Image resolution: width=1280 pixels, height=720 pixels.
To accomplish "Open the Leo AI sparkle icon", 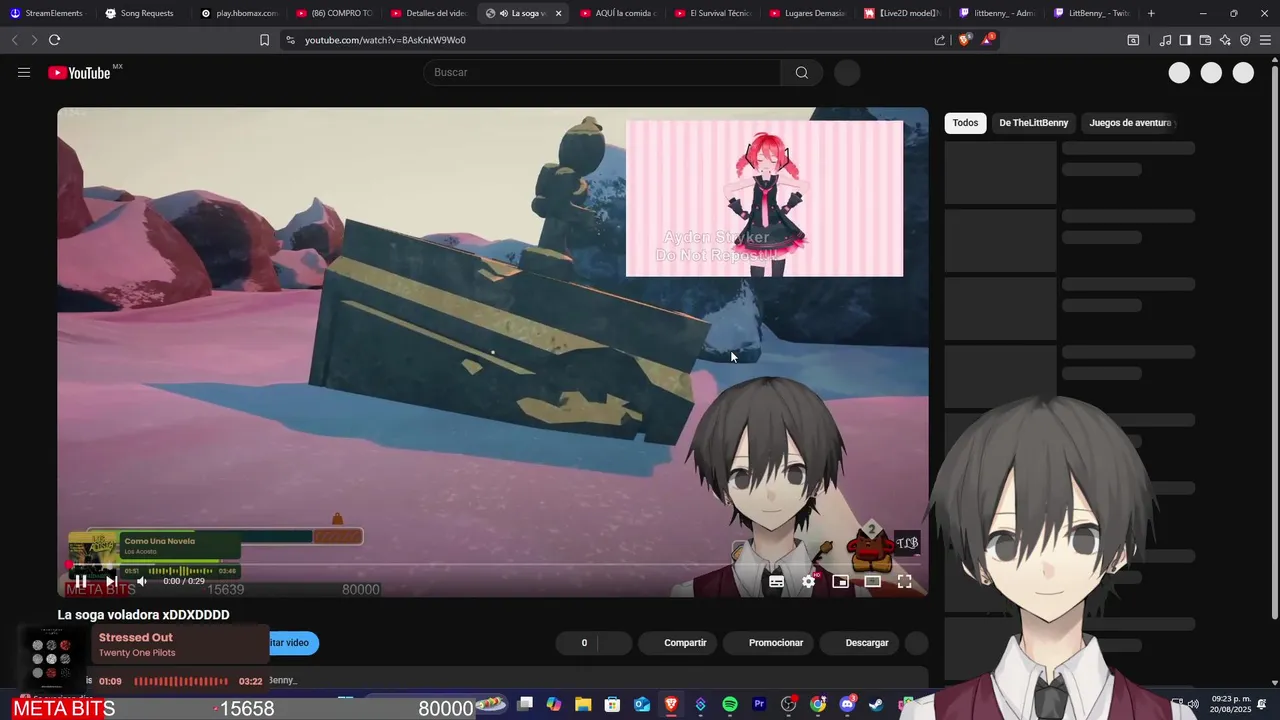I will point(1225,40).
